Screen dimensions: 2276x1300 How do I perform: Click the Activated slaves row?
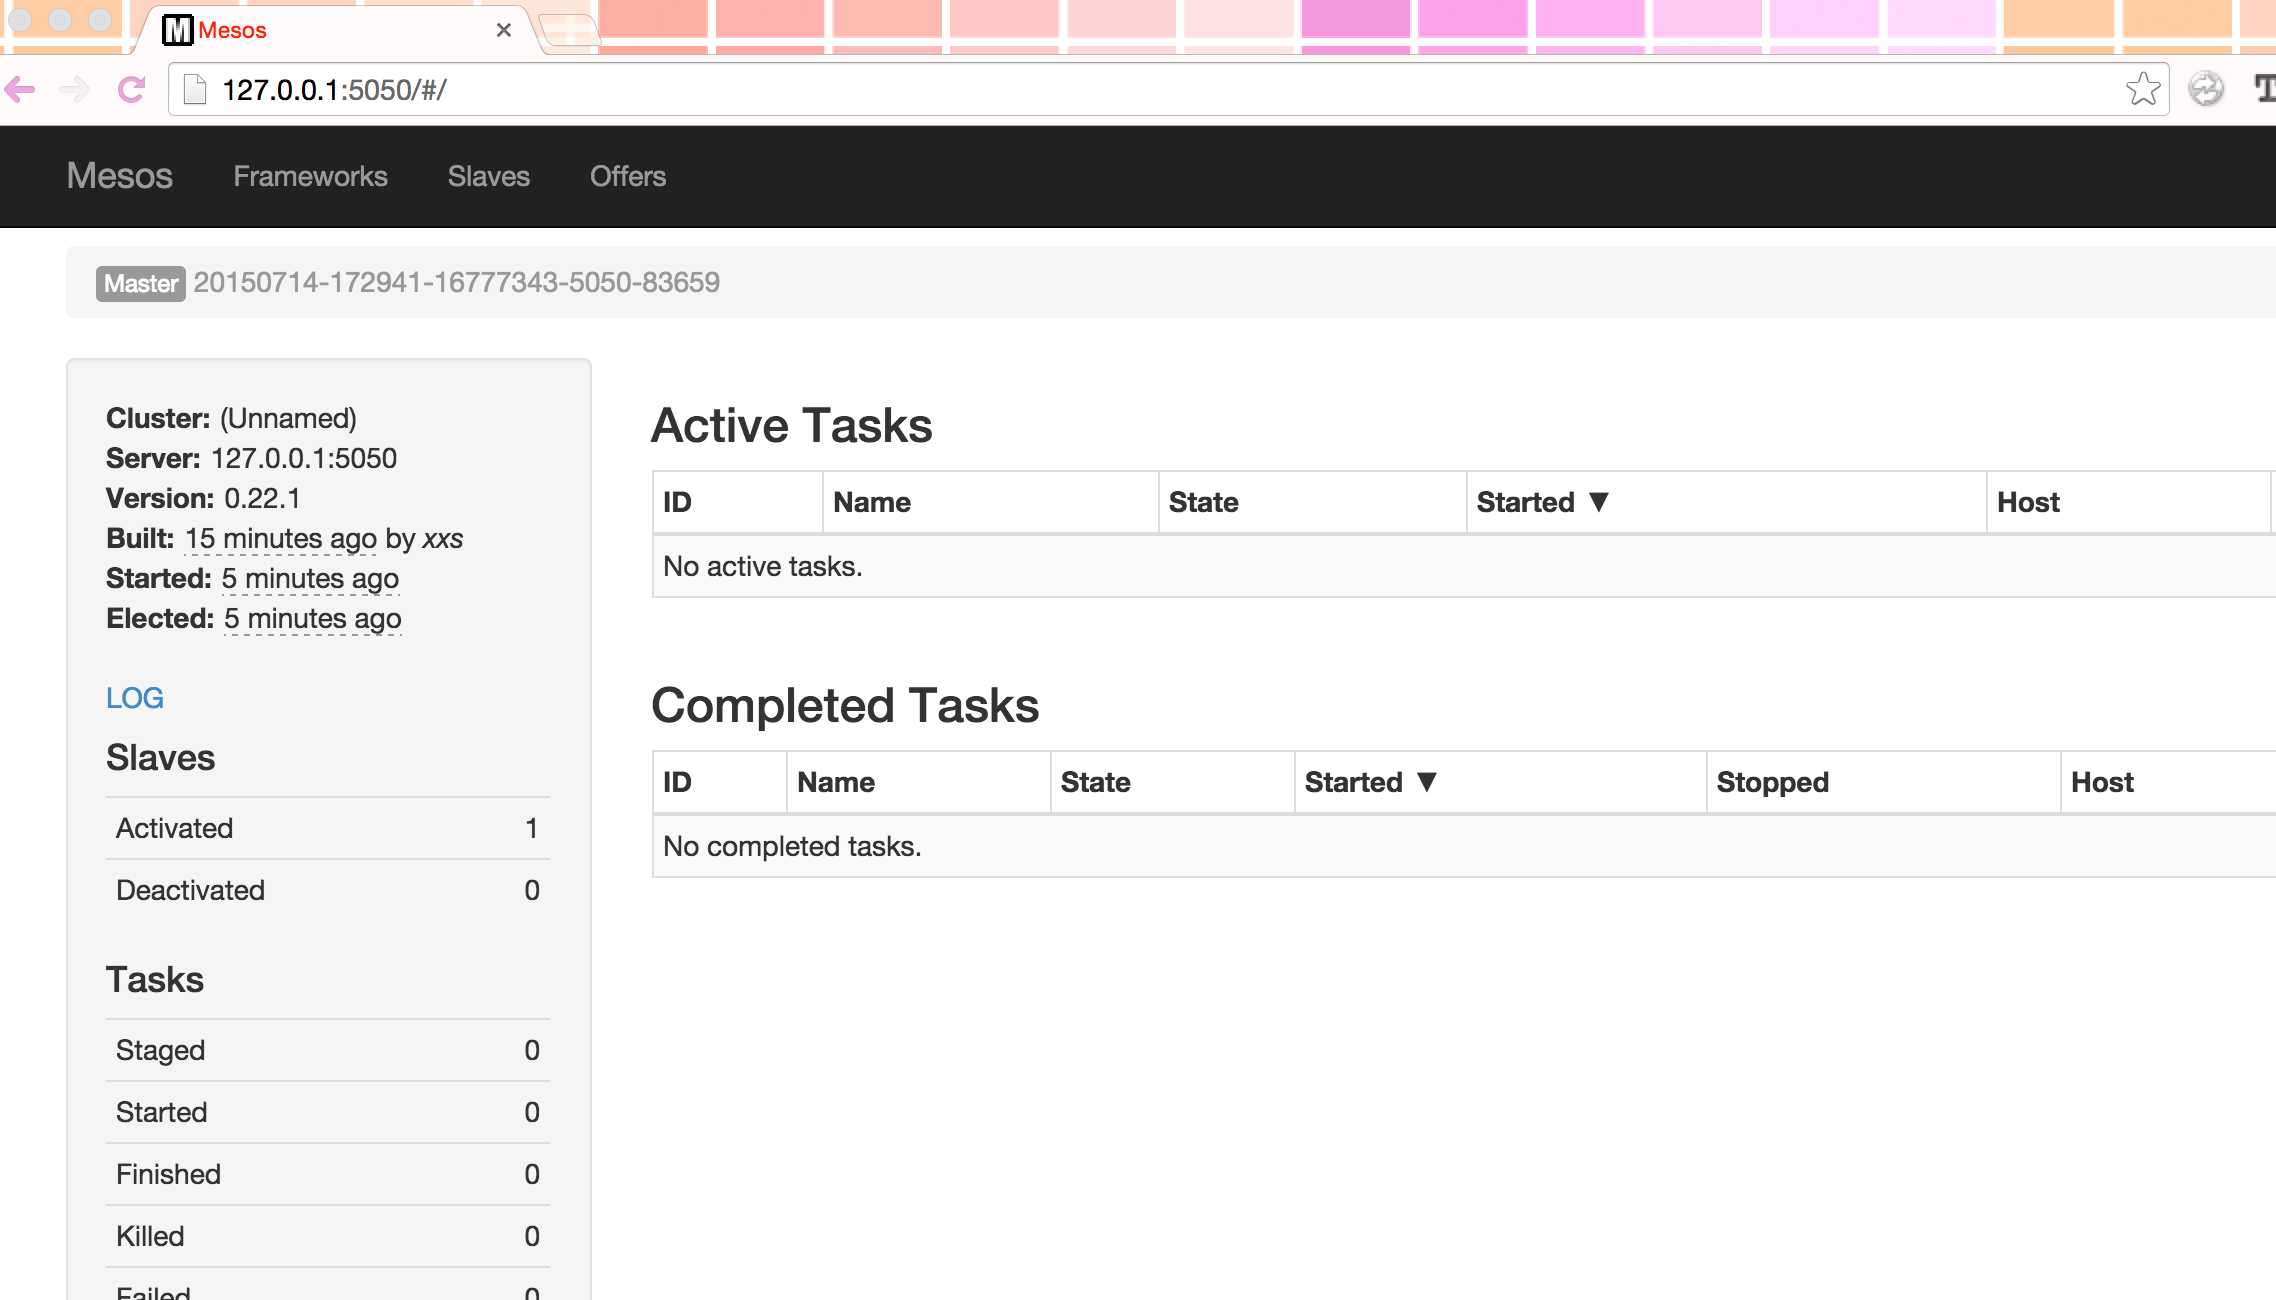click(328, 828)
